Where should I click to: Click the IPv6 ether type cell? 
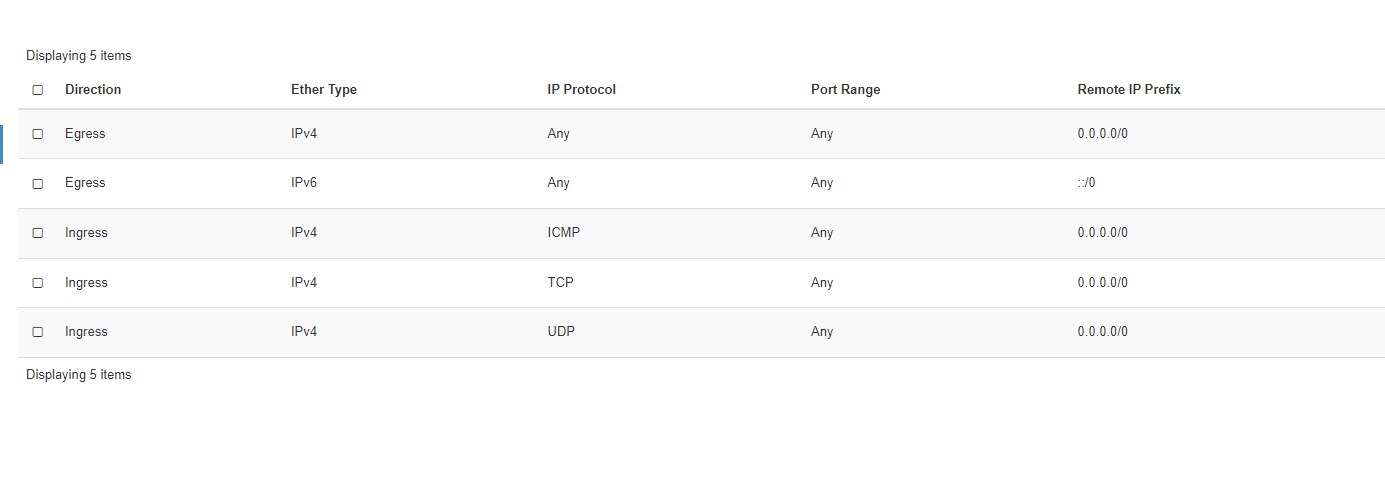(304, 183)
